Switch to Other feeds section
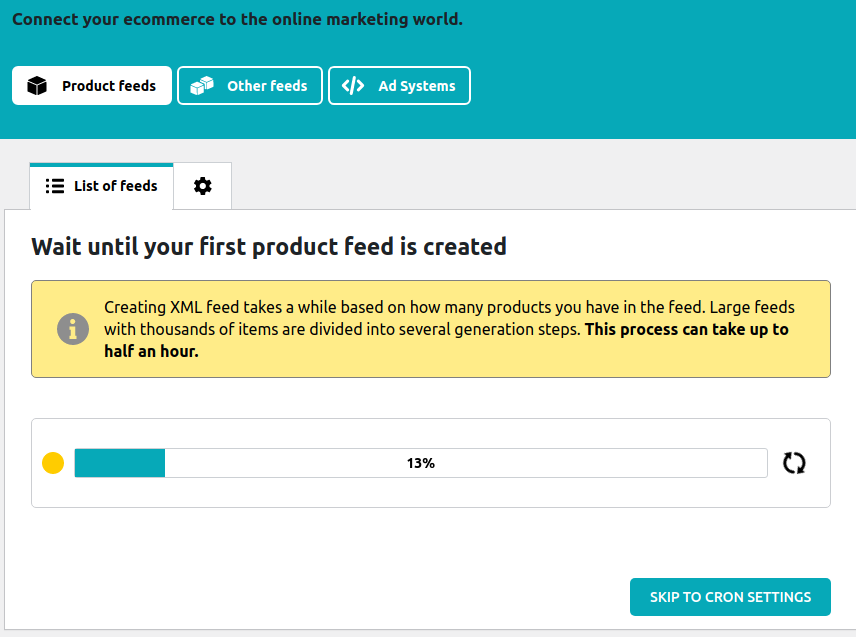856x637 pixels. [250, 86]
